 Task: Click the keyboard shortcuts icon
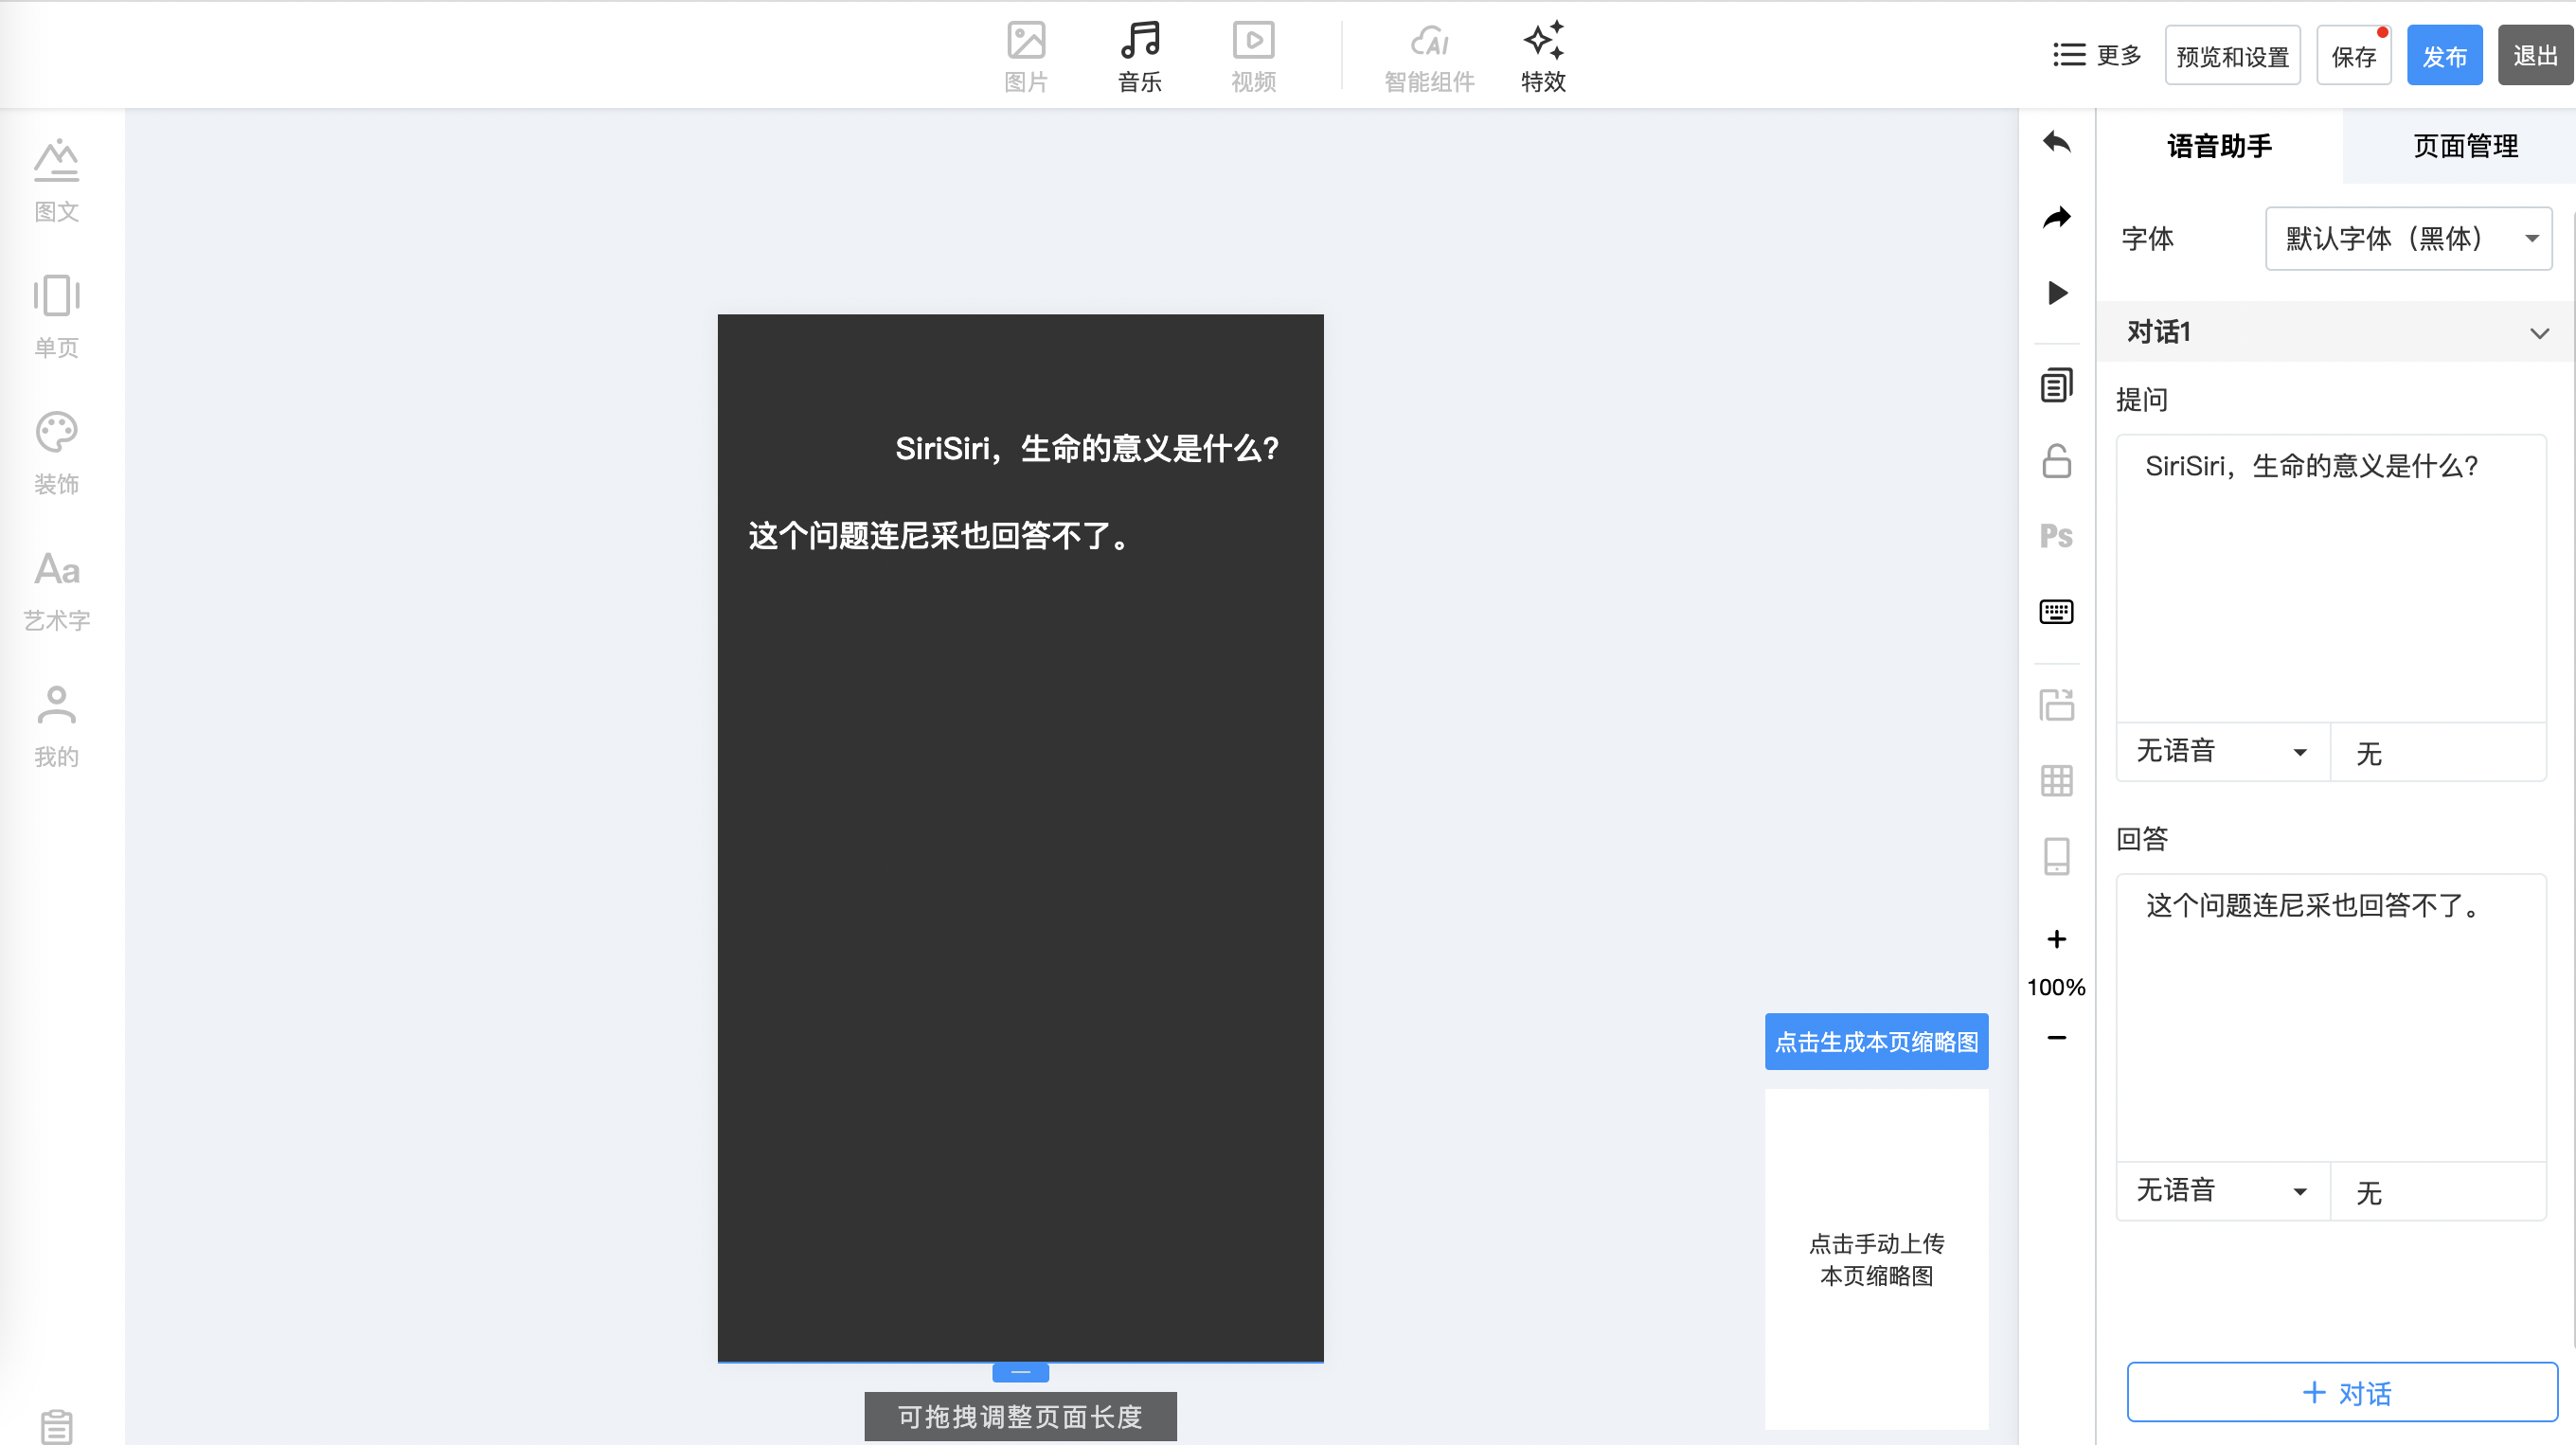(2056, 611)
